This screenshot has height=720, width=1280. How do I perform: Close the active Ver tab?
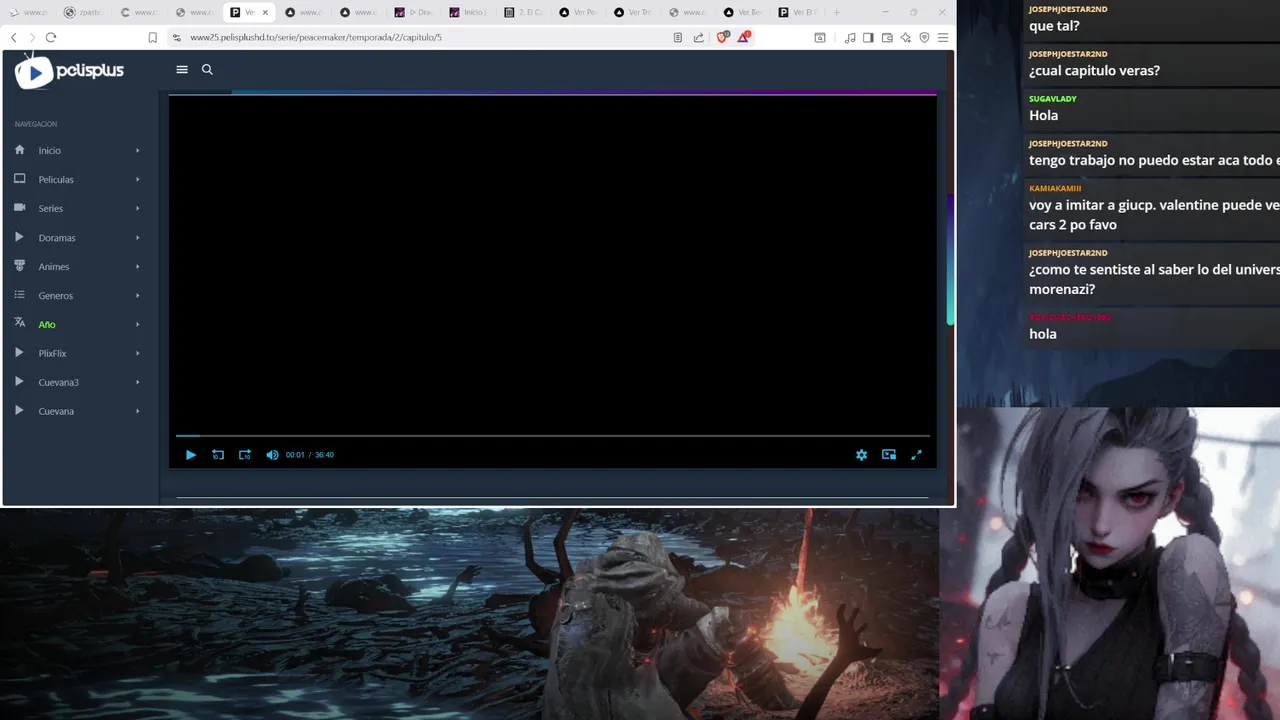pyautogui.click(x=265, y=12)
